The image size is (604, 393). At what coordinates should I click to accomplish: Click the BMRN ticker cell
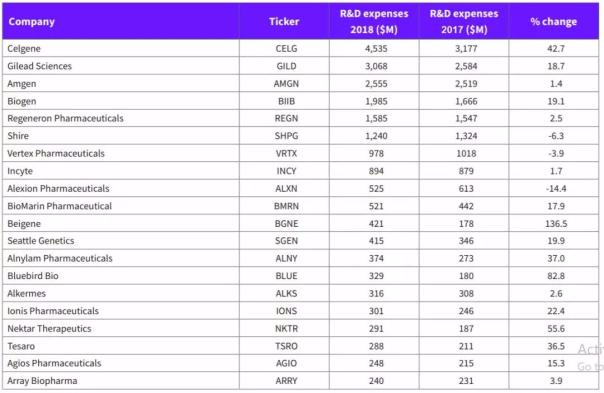[x=286, y=206]
